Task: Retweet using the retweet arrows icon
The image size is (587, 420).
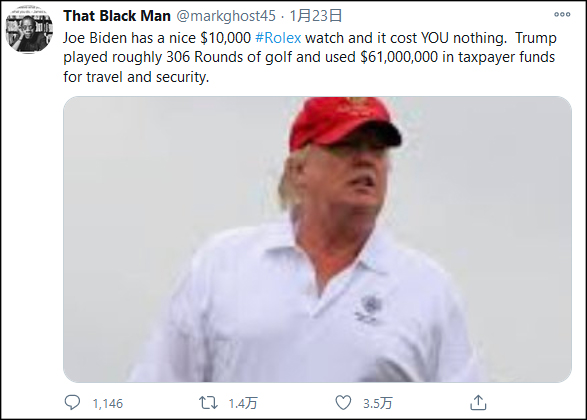Action: coord(208,403)
